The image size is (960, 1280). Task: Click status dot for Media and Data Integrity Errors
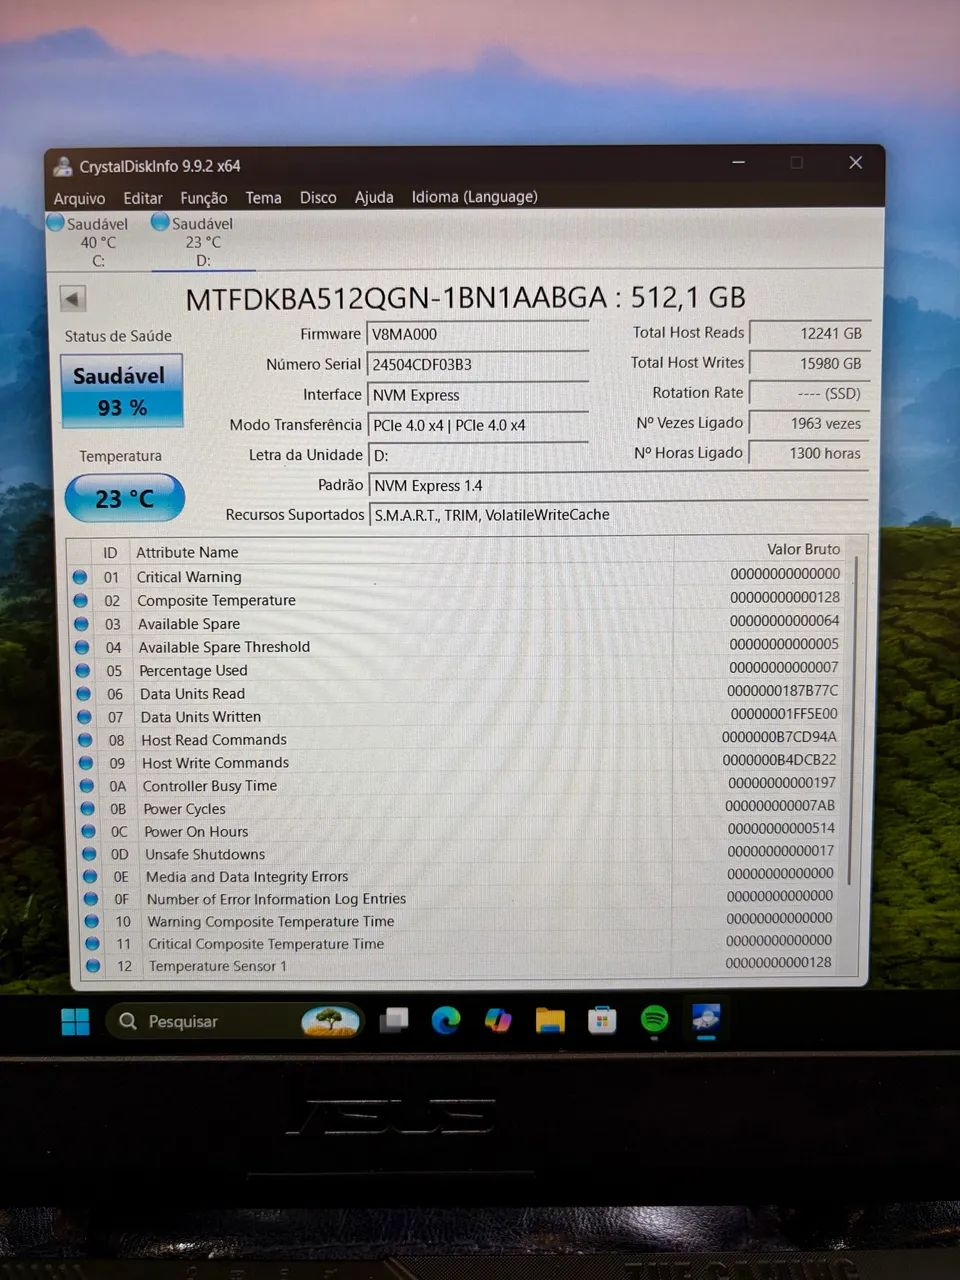[90, 877]
